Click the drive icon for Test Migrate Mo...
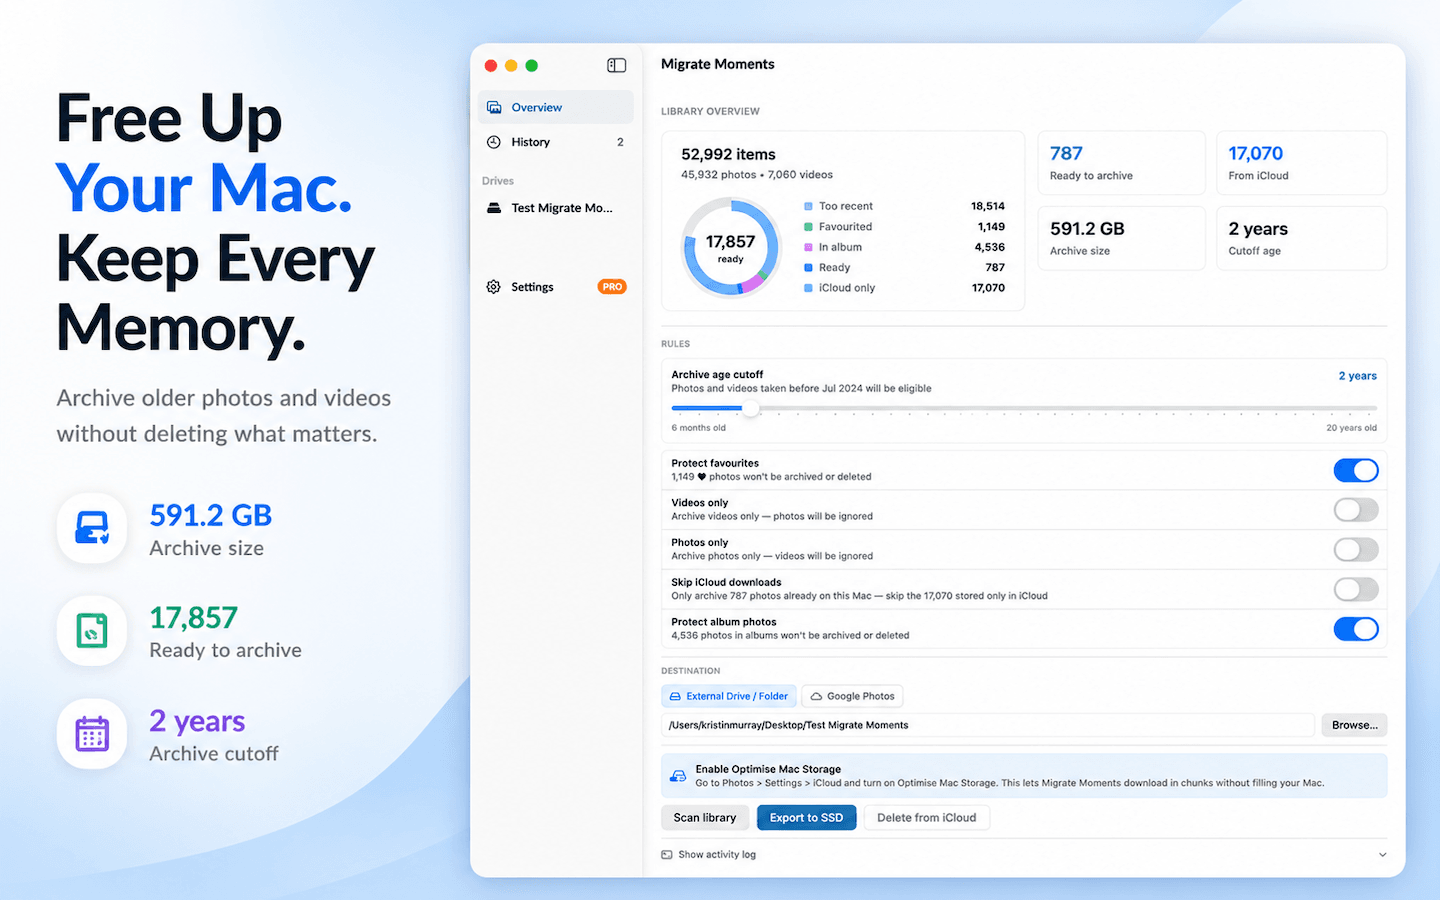 (494, 208)
